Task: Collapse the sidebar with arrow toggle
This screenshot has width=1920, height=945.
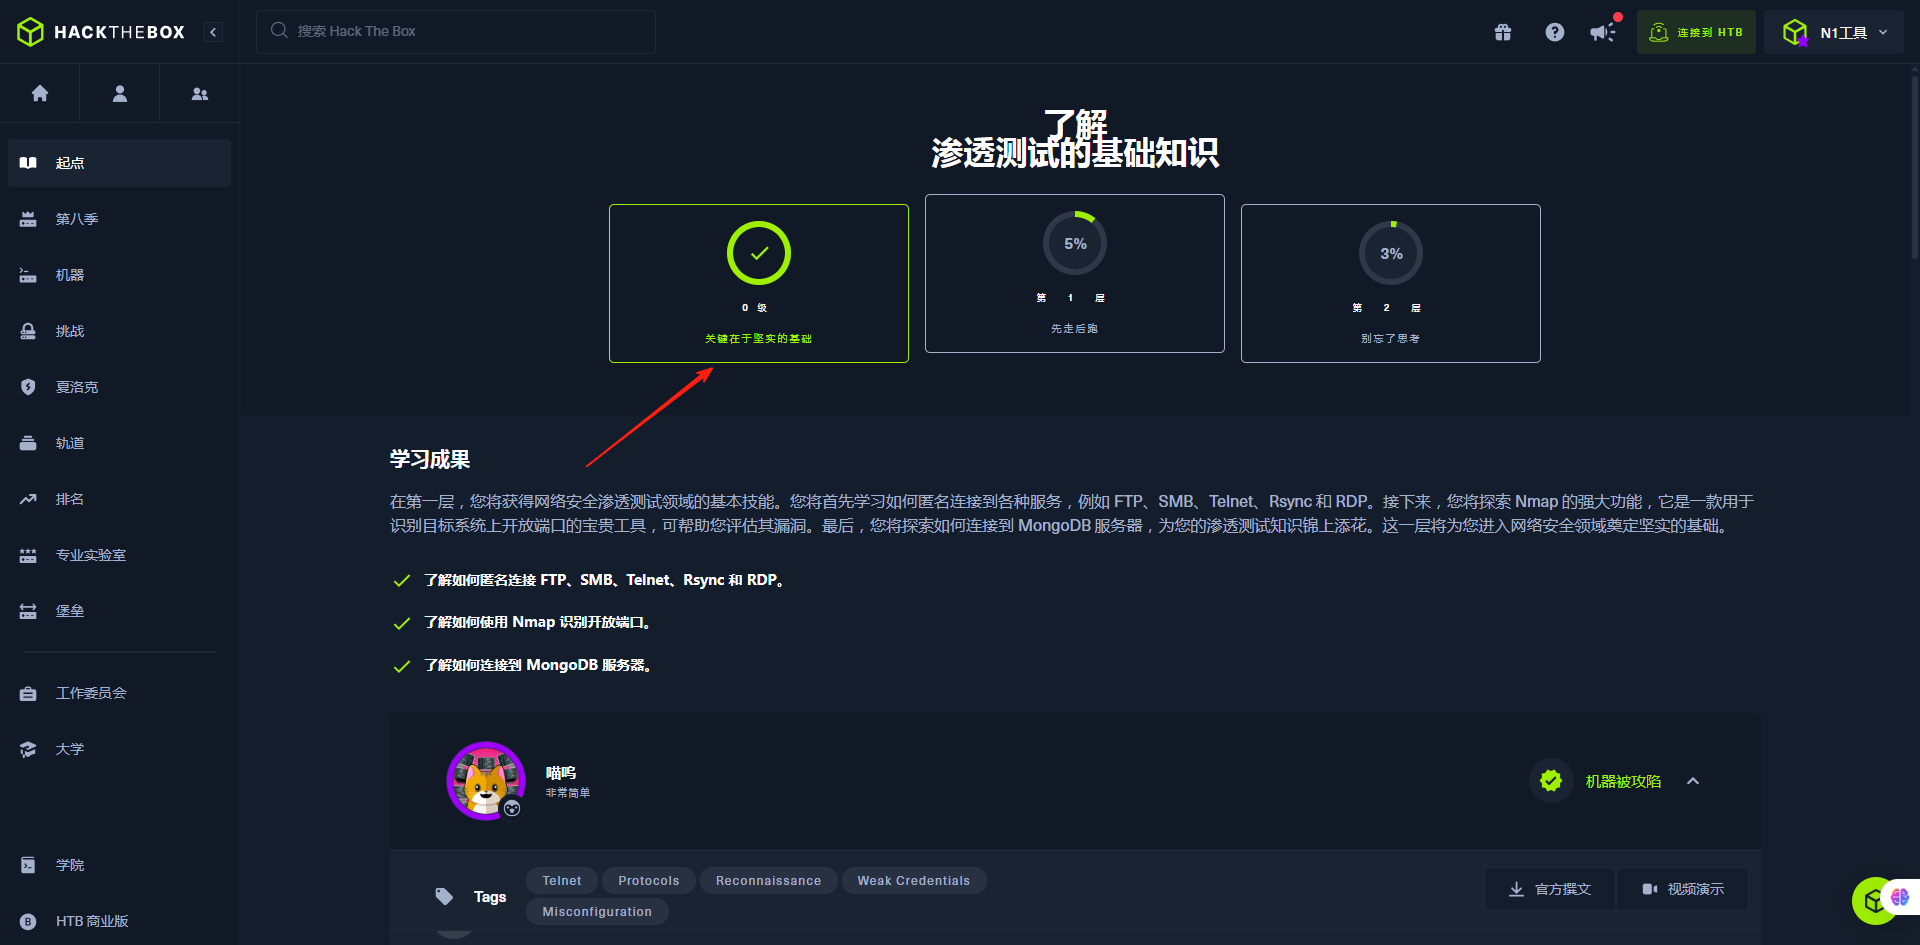Action: pyautogui.click(x=213, y=32)
